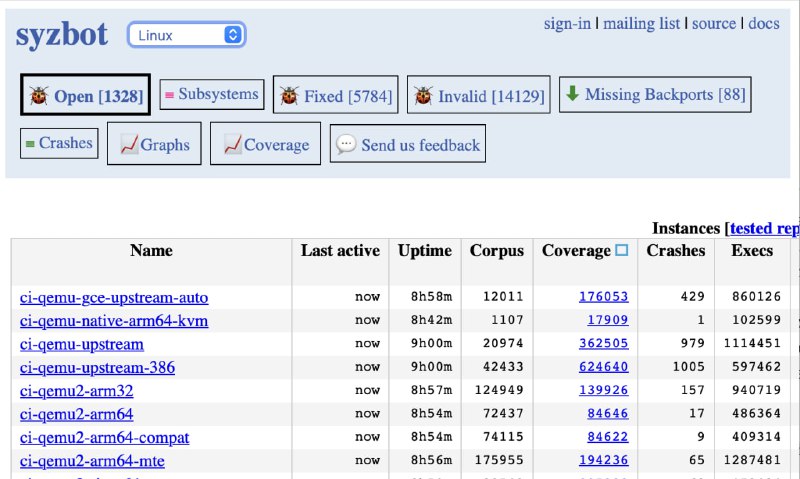Image resolution: width=800 pixels, height=479 pixels.
Task: Open the ci-qemu-gce-upstream-auto instance
Action: point(114,297)
